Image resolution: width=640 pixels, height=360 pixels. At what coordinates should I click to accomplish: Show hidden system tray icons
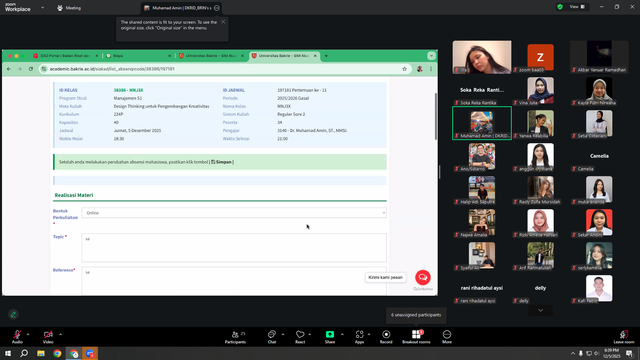[x=573, y=353]
